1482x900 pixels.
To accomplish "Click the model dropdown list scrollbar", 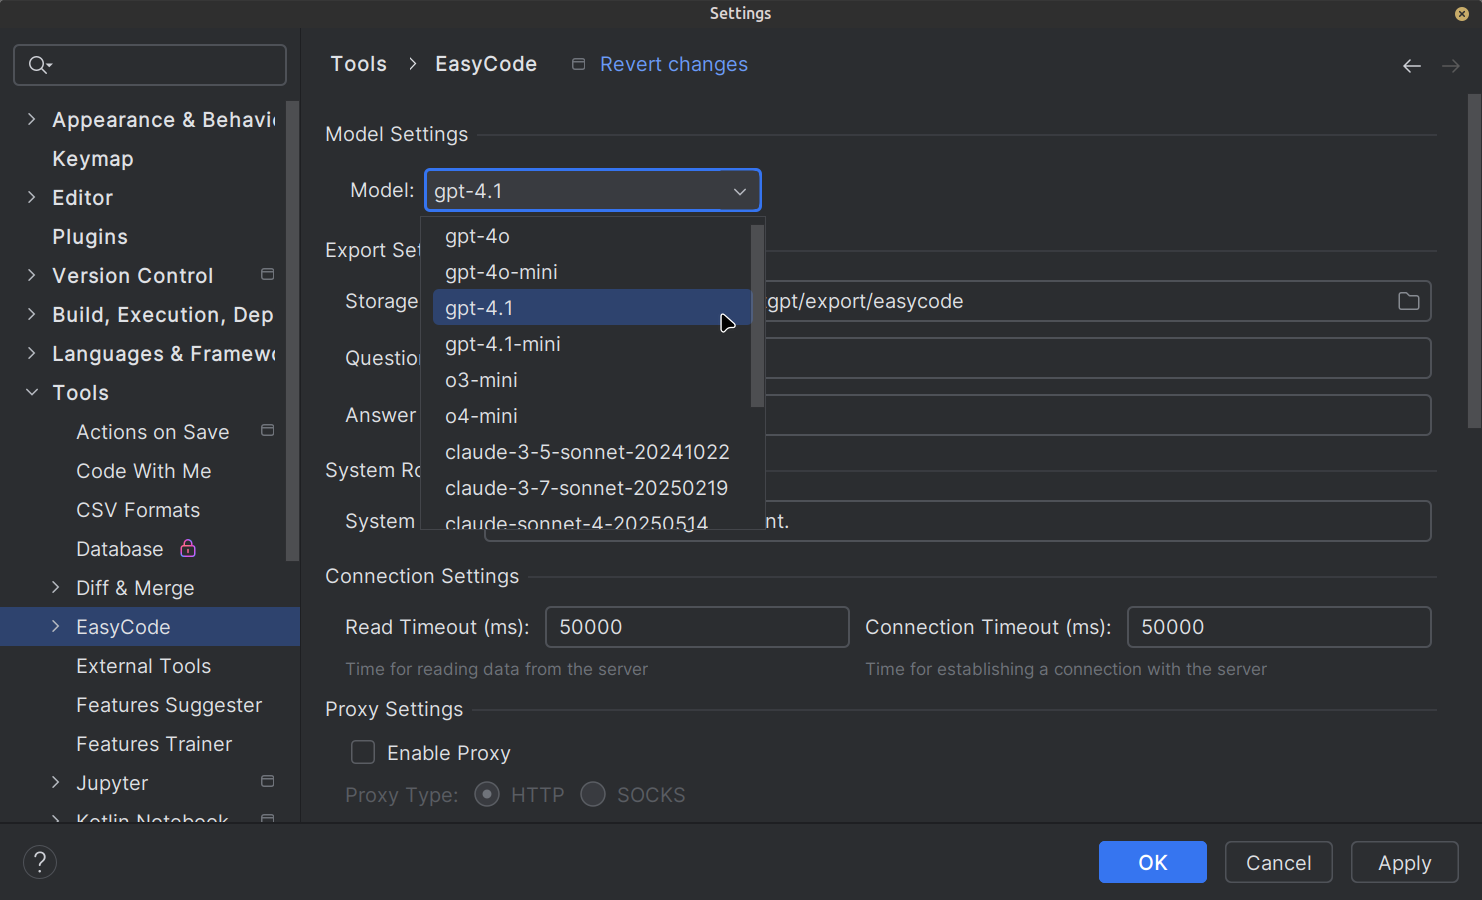I will pyautogui.click(x=757, y=316).
